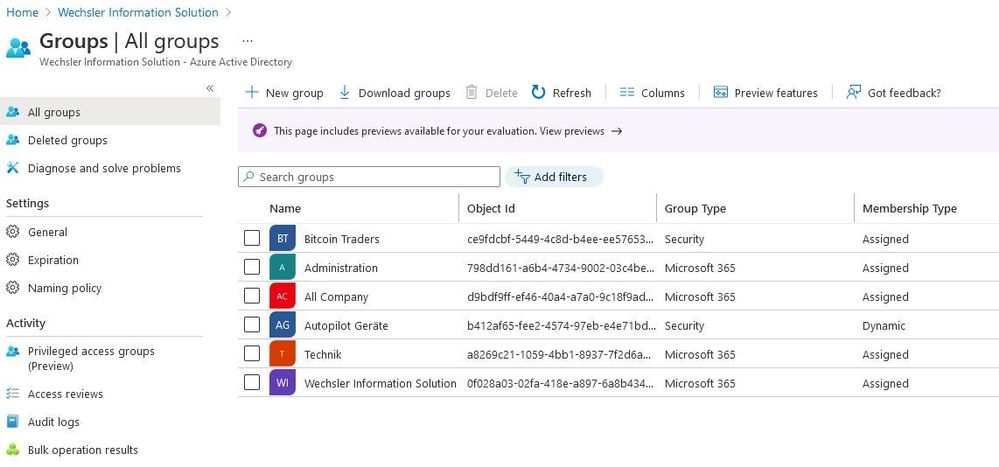This screenshot has width=999, height=467.
Task: Click the Bulk operation results icon
Action: tap(13, 450)
